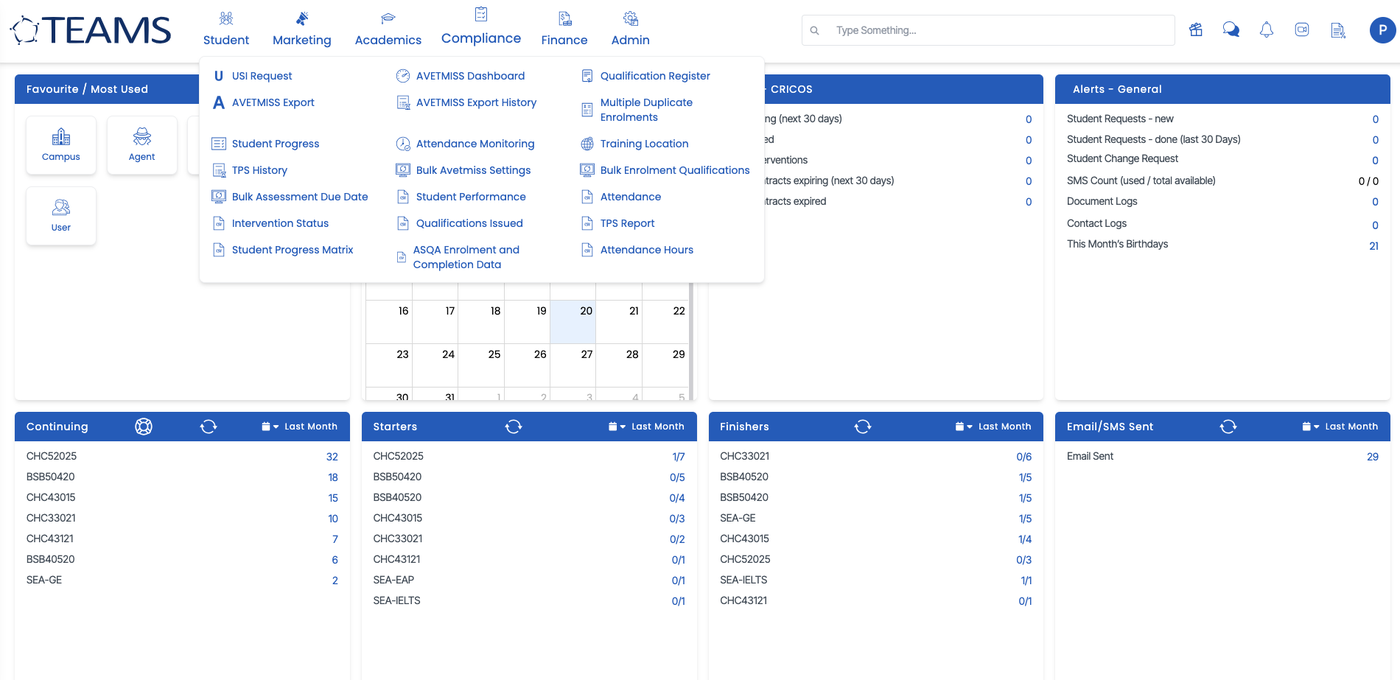Viewport: 1400px width, 680px height.
Task: Click the TPS History icon
Action: pyautogui.click(x=219, y=171)
